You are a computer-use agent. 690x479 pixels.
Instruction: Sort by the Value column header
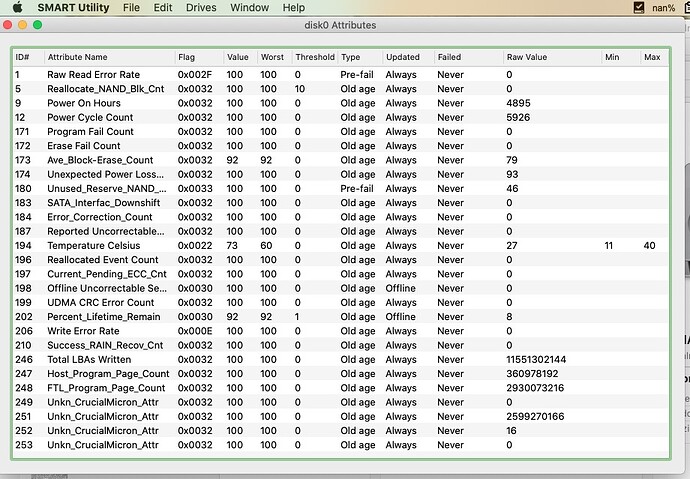coord(241,57)
